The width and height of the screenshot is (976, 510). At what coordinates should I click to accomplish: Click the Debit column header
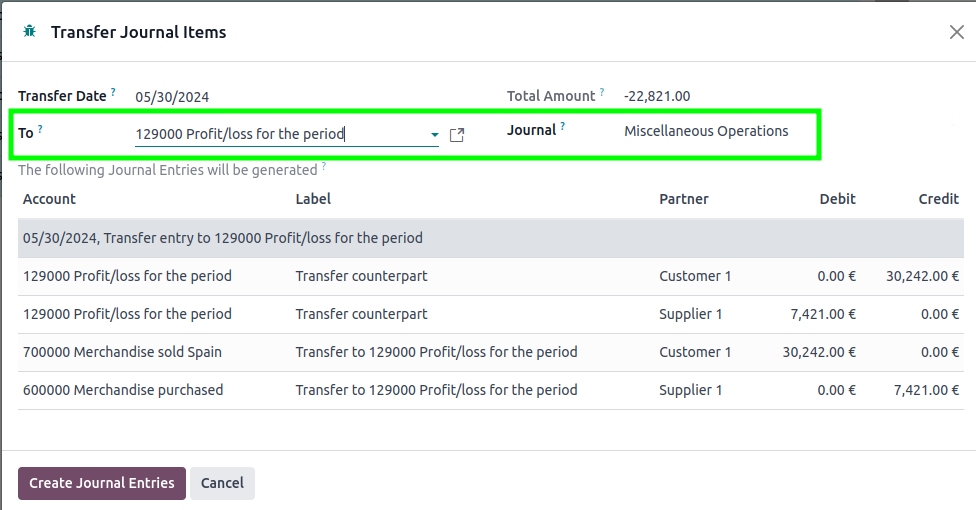(837, 199)
